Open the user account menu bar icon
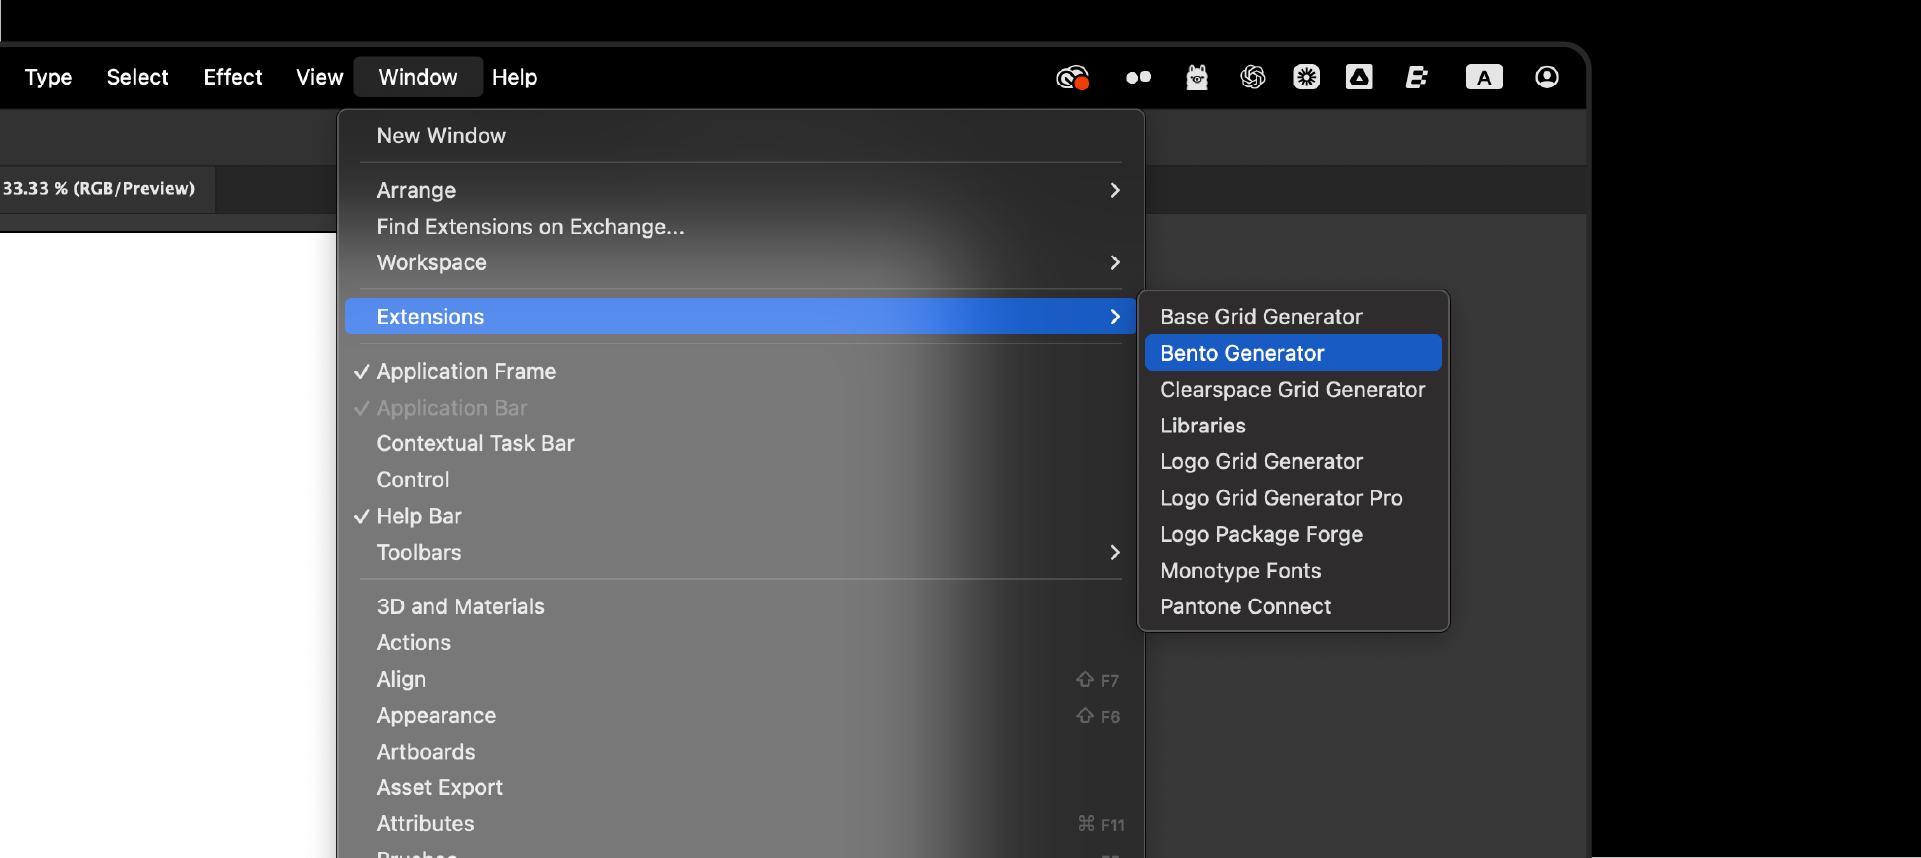Viewport: 1921px width, 858px height. [x=1547, y=77]
